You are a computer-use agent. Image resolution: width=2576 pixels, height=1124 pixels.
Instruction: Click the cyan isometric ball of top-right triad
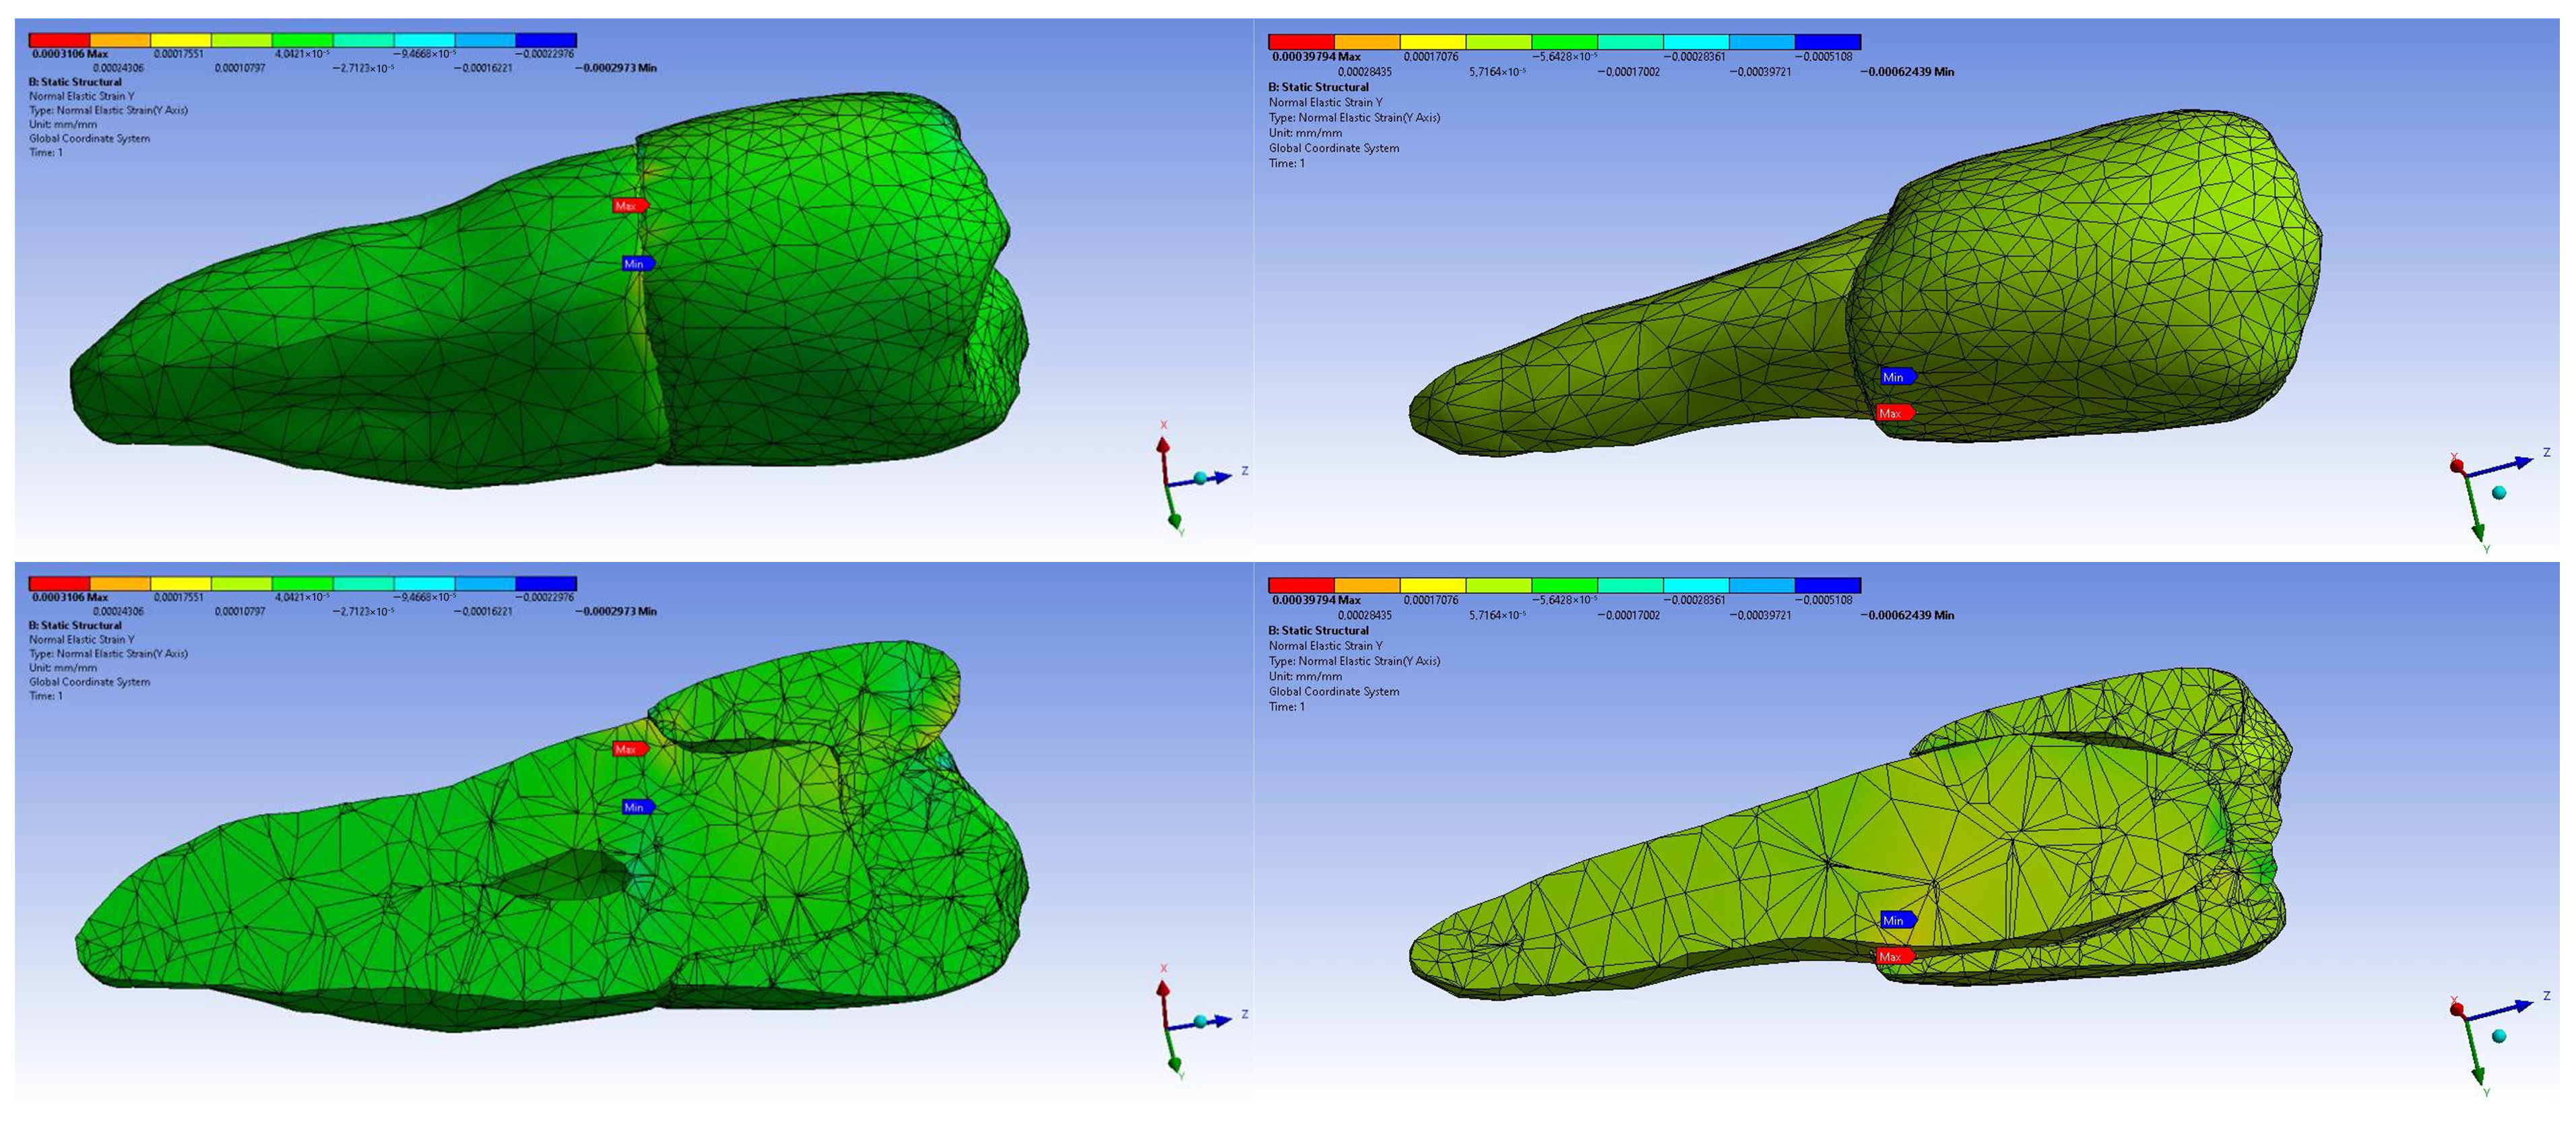tap(2499, 493)
